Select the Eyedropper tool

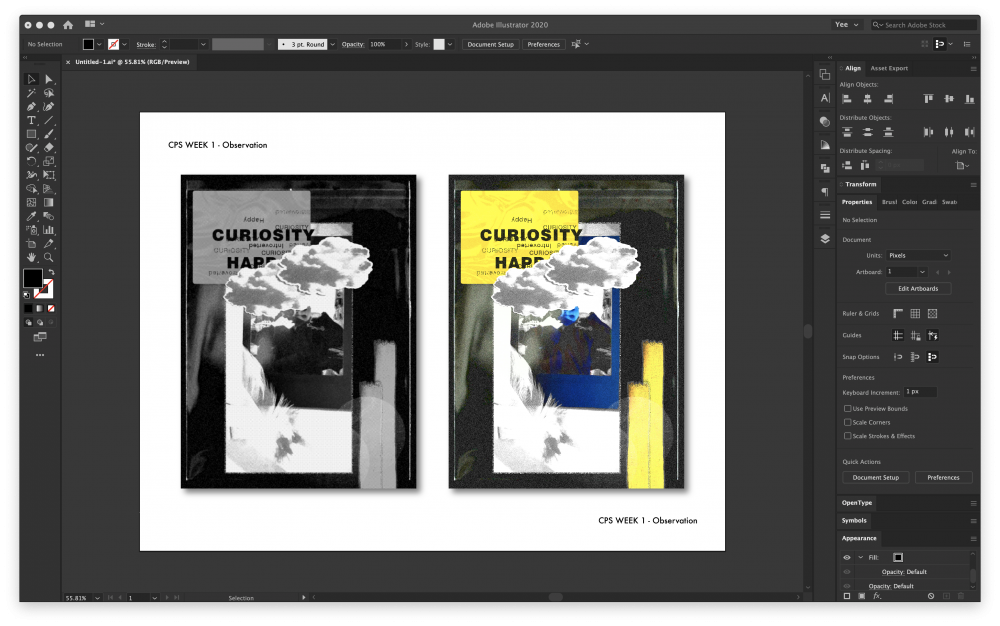pyautogui.click(x=31, y=216)
